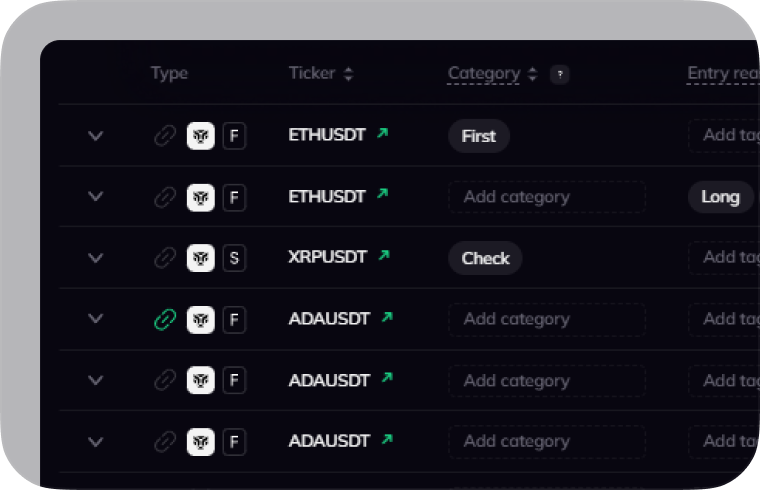Screen dimensions: 760x490
Task: Click the Type column header
Action: click(169, 73)
